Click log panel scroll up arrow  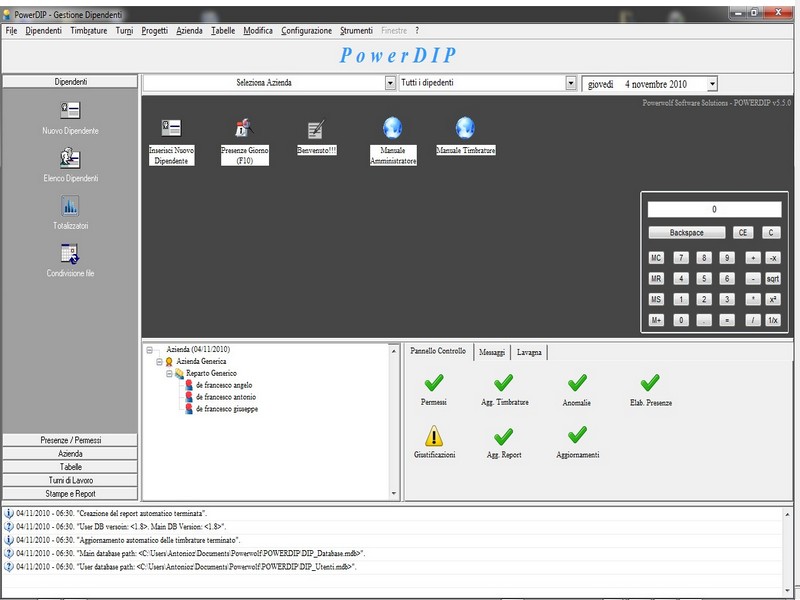pyautogui.click(x=787, y=515)
